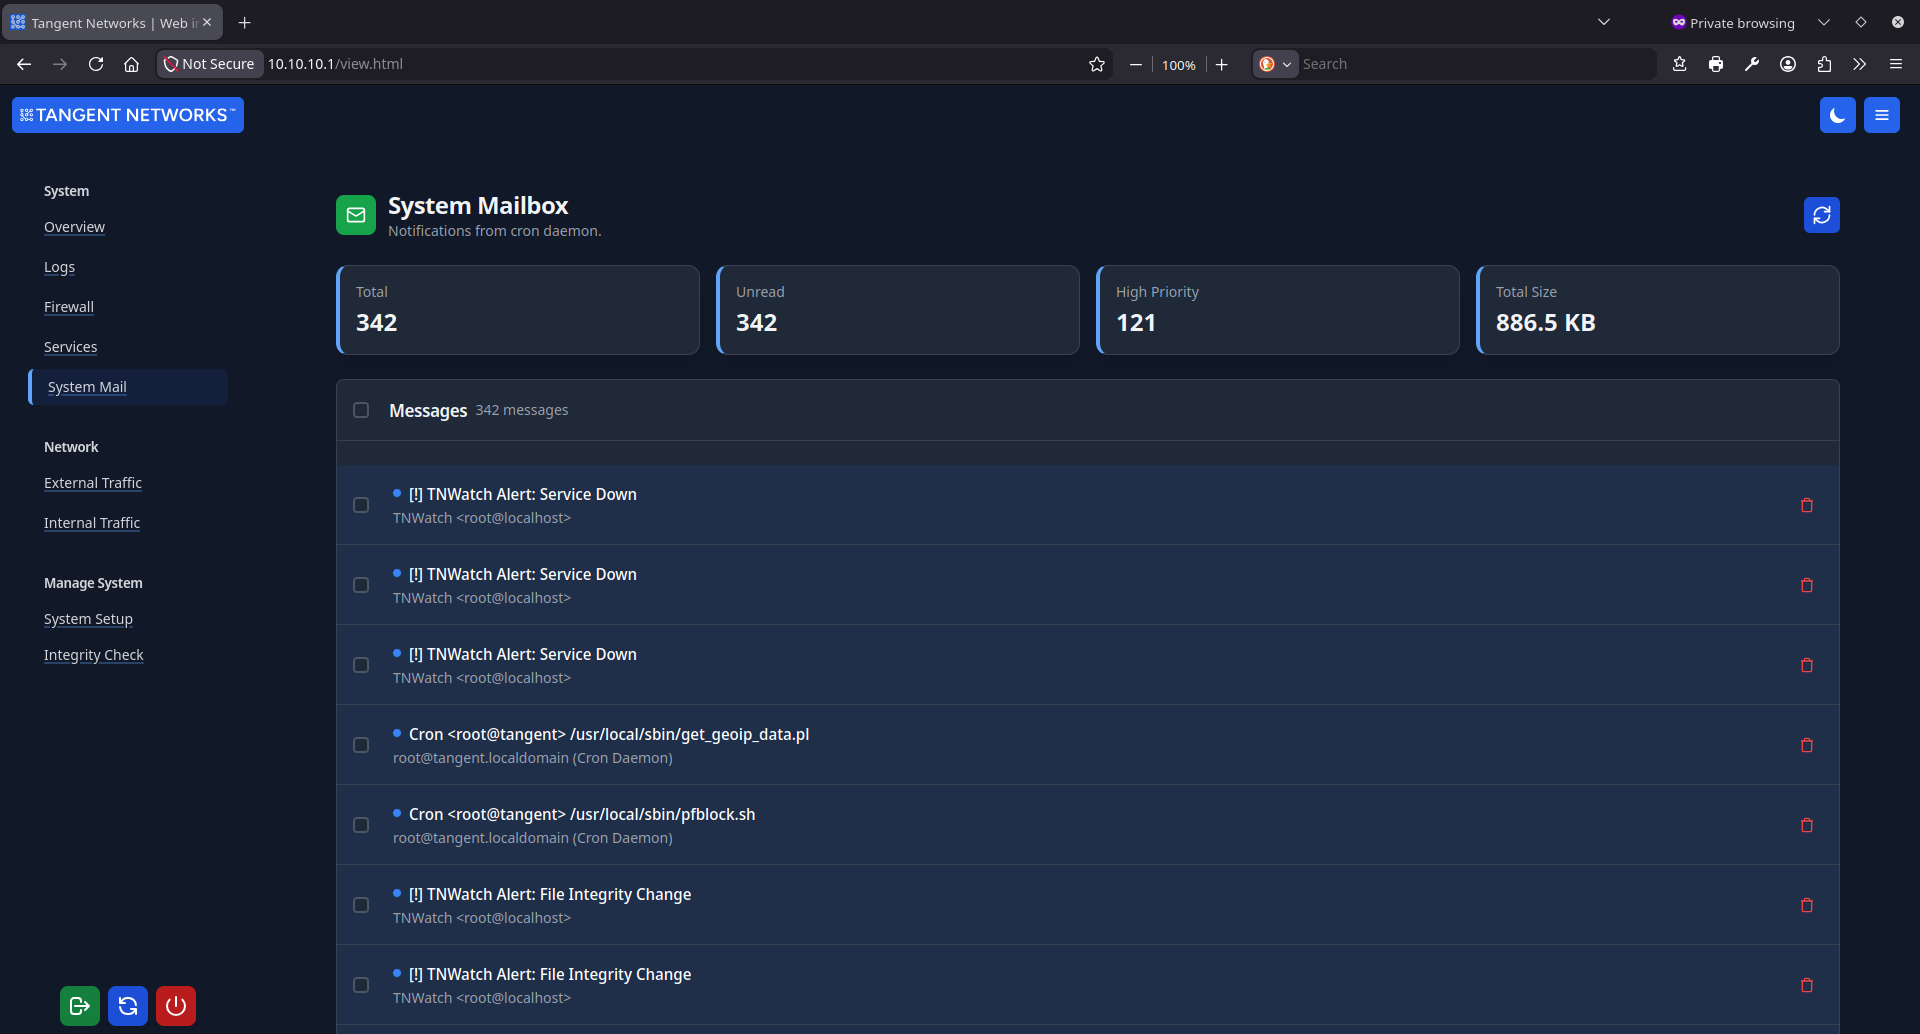Tick the select-all Messages checkbox

(x=361, y=410)
